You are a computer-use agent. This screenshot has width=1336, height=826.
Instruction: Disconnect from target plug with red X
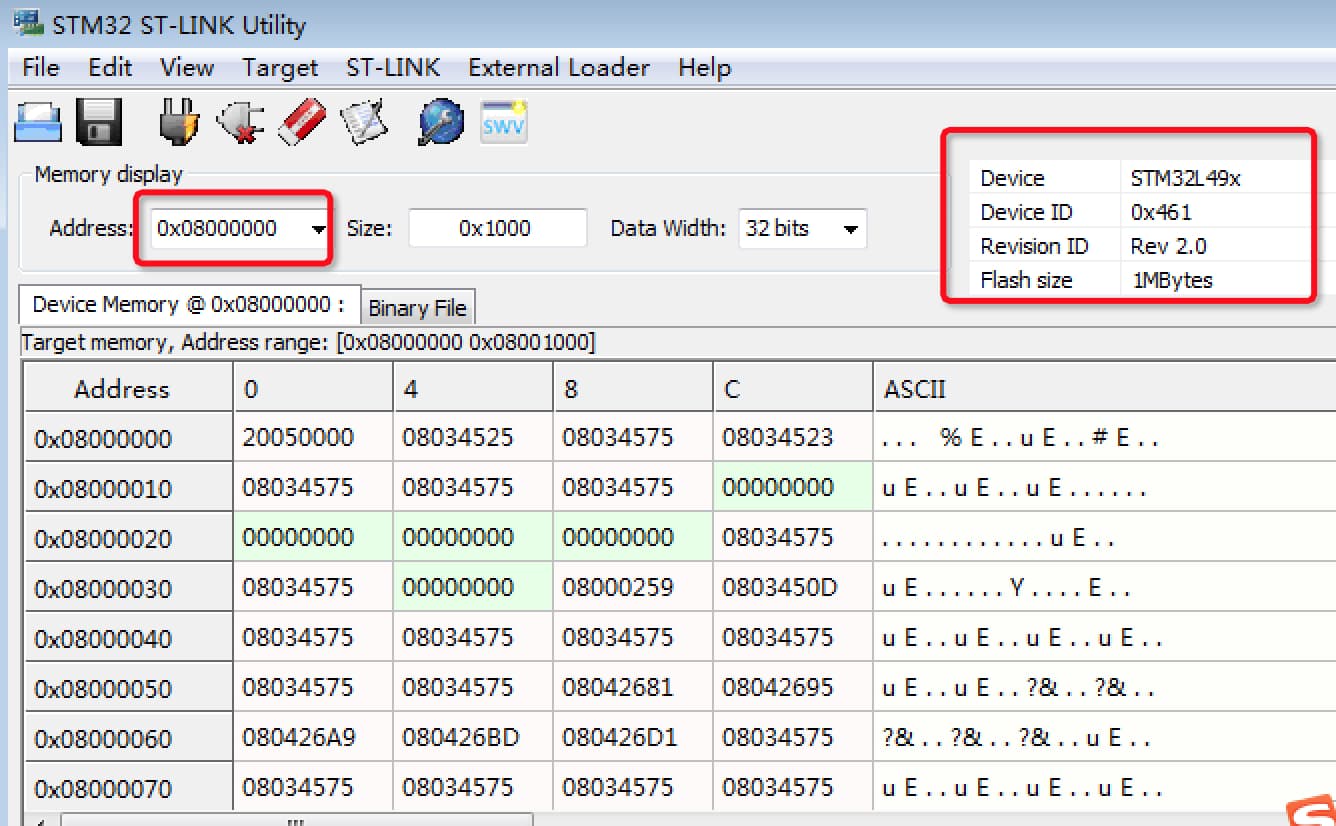pyautogui.click(x=239, y=122)
